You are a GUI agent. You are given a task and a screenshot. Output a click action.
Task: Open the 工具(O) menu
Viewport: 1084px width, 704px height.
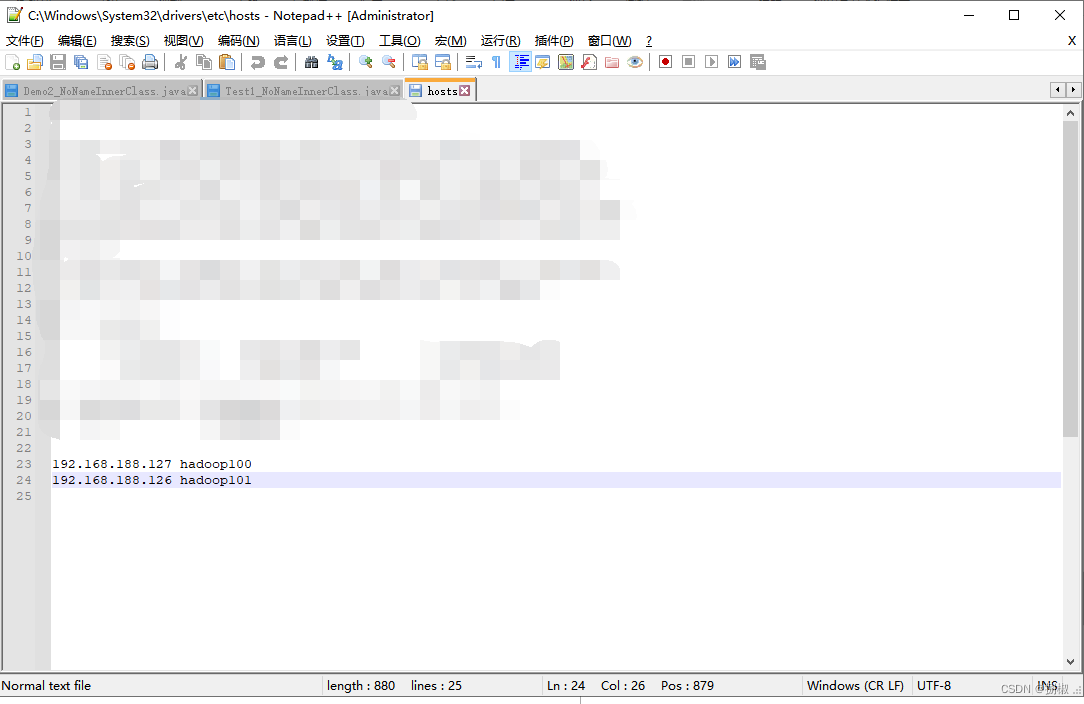tap(400, 41)
